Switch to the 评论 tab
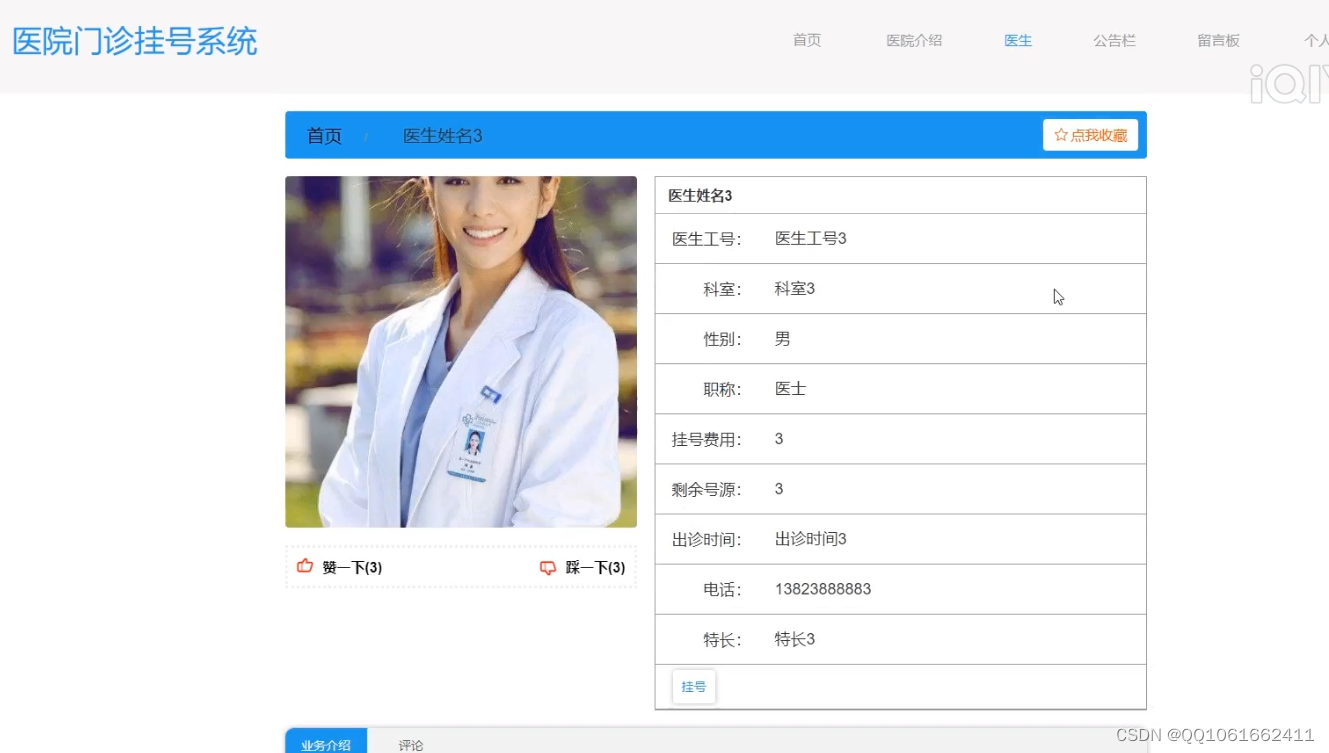The image size is (1329, 753). point(411,745)
